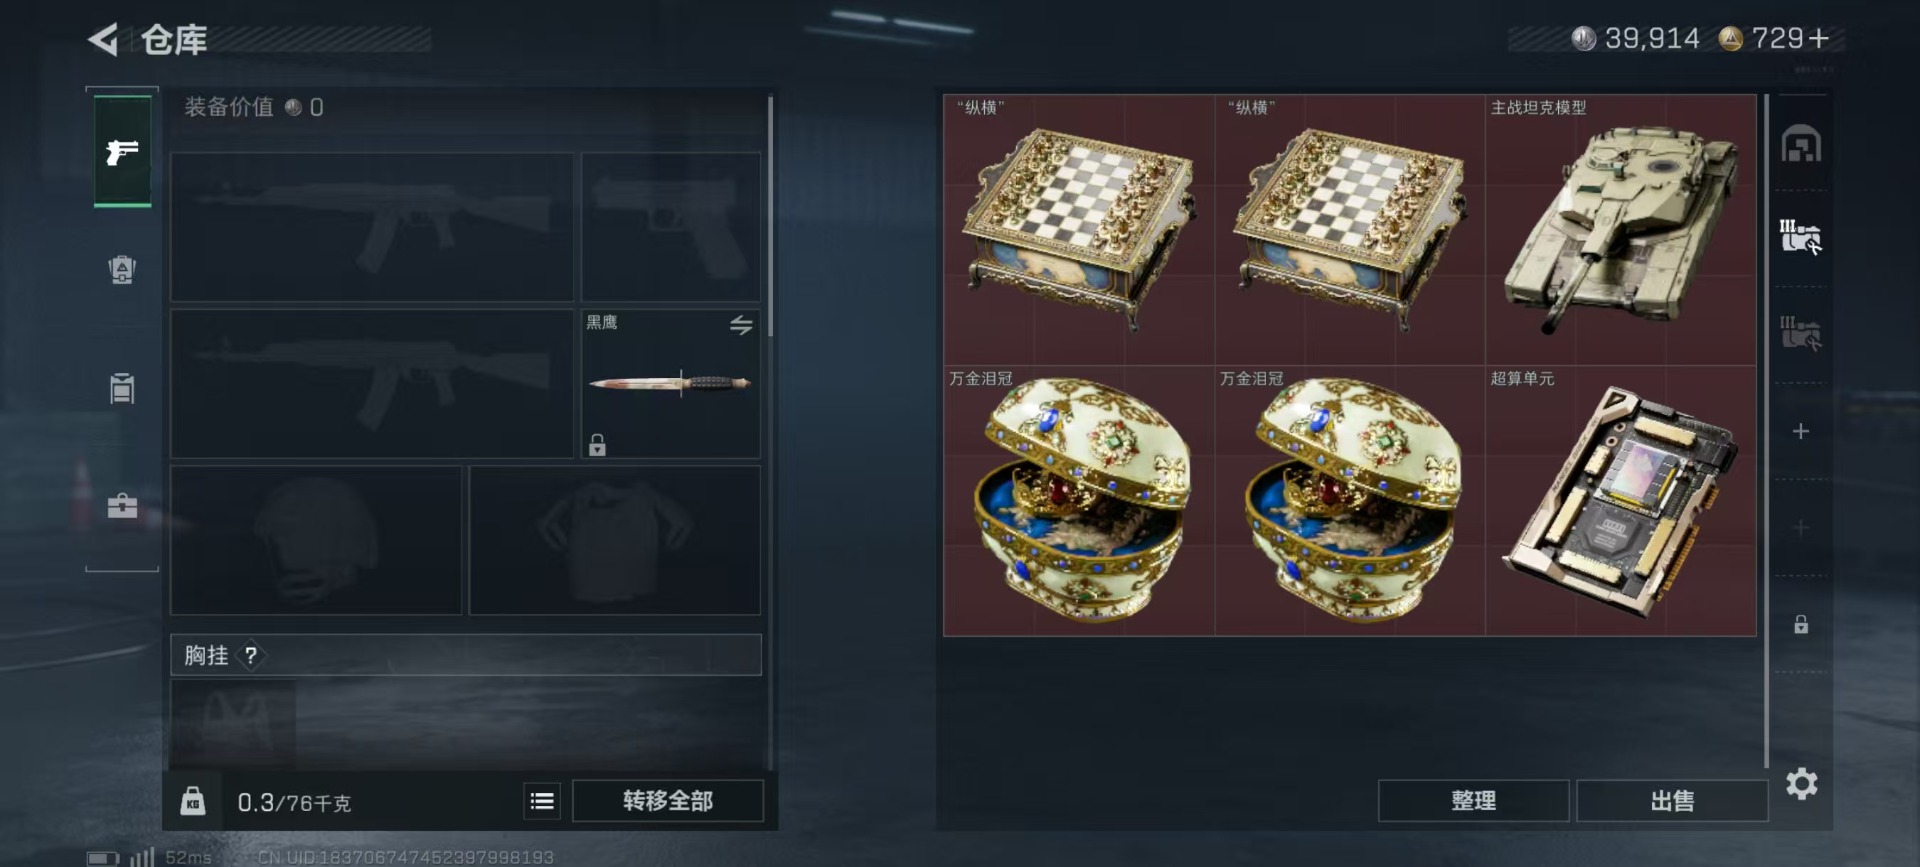The height and width of the screenshot is (867, 1920).
Task: Add currency with the plus beside 729
Action: 1819,38
